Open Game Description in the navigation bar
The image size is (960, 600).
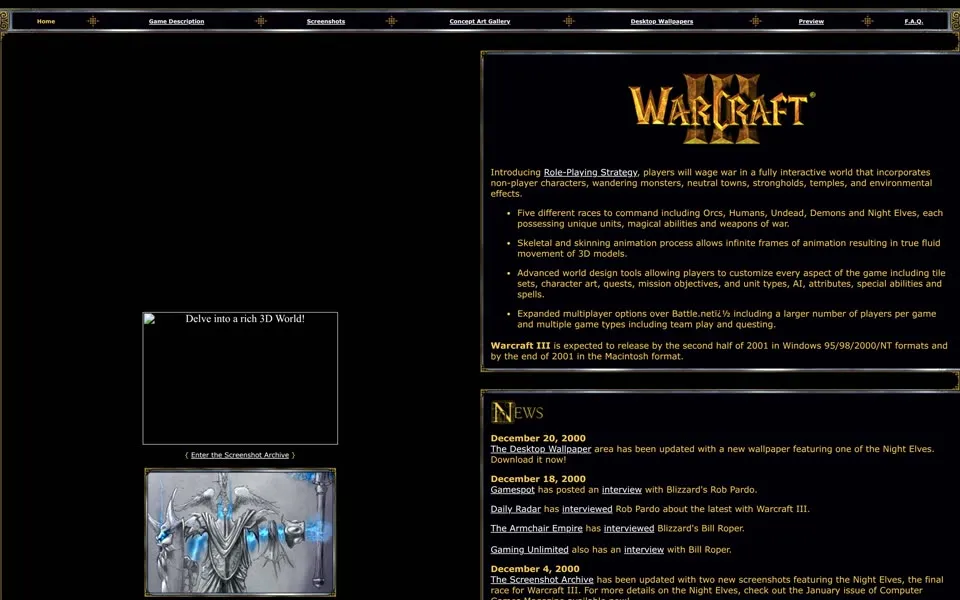click(x=176, y=21)
